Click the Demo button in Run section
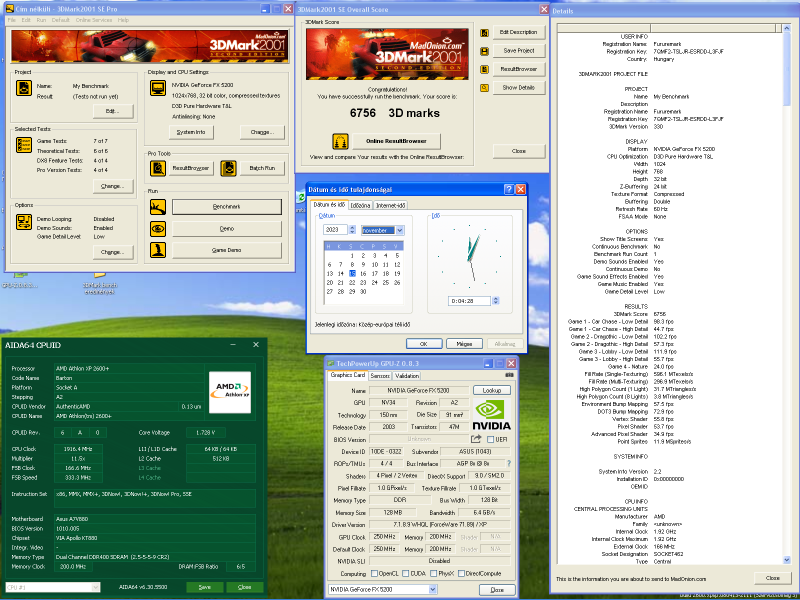The width and height of the screenshot is (800, 600). click(227, 229)
